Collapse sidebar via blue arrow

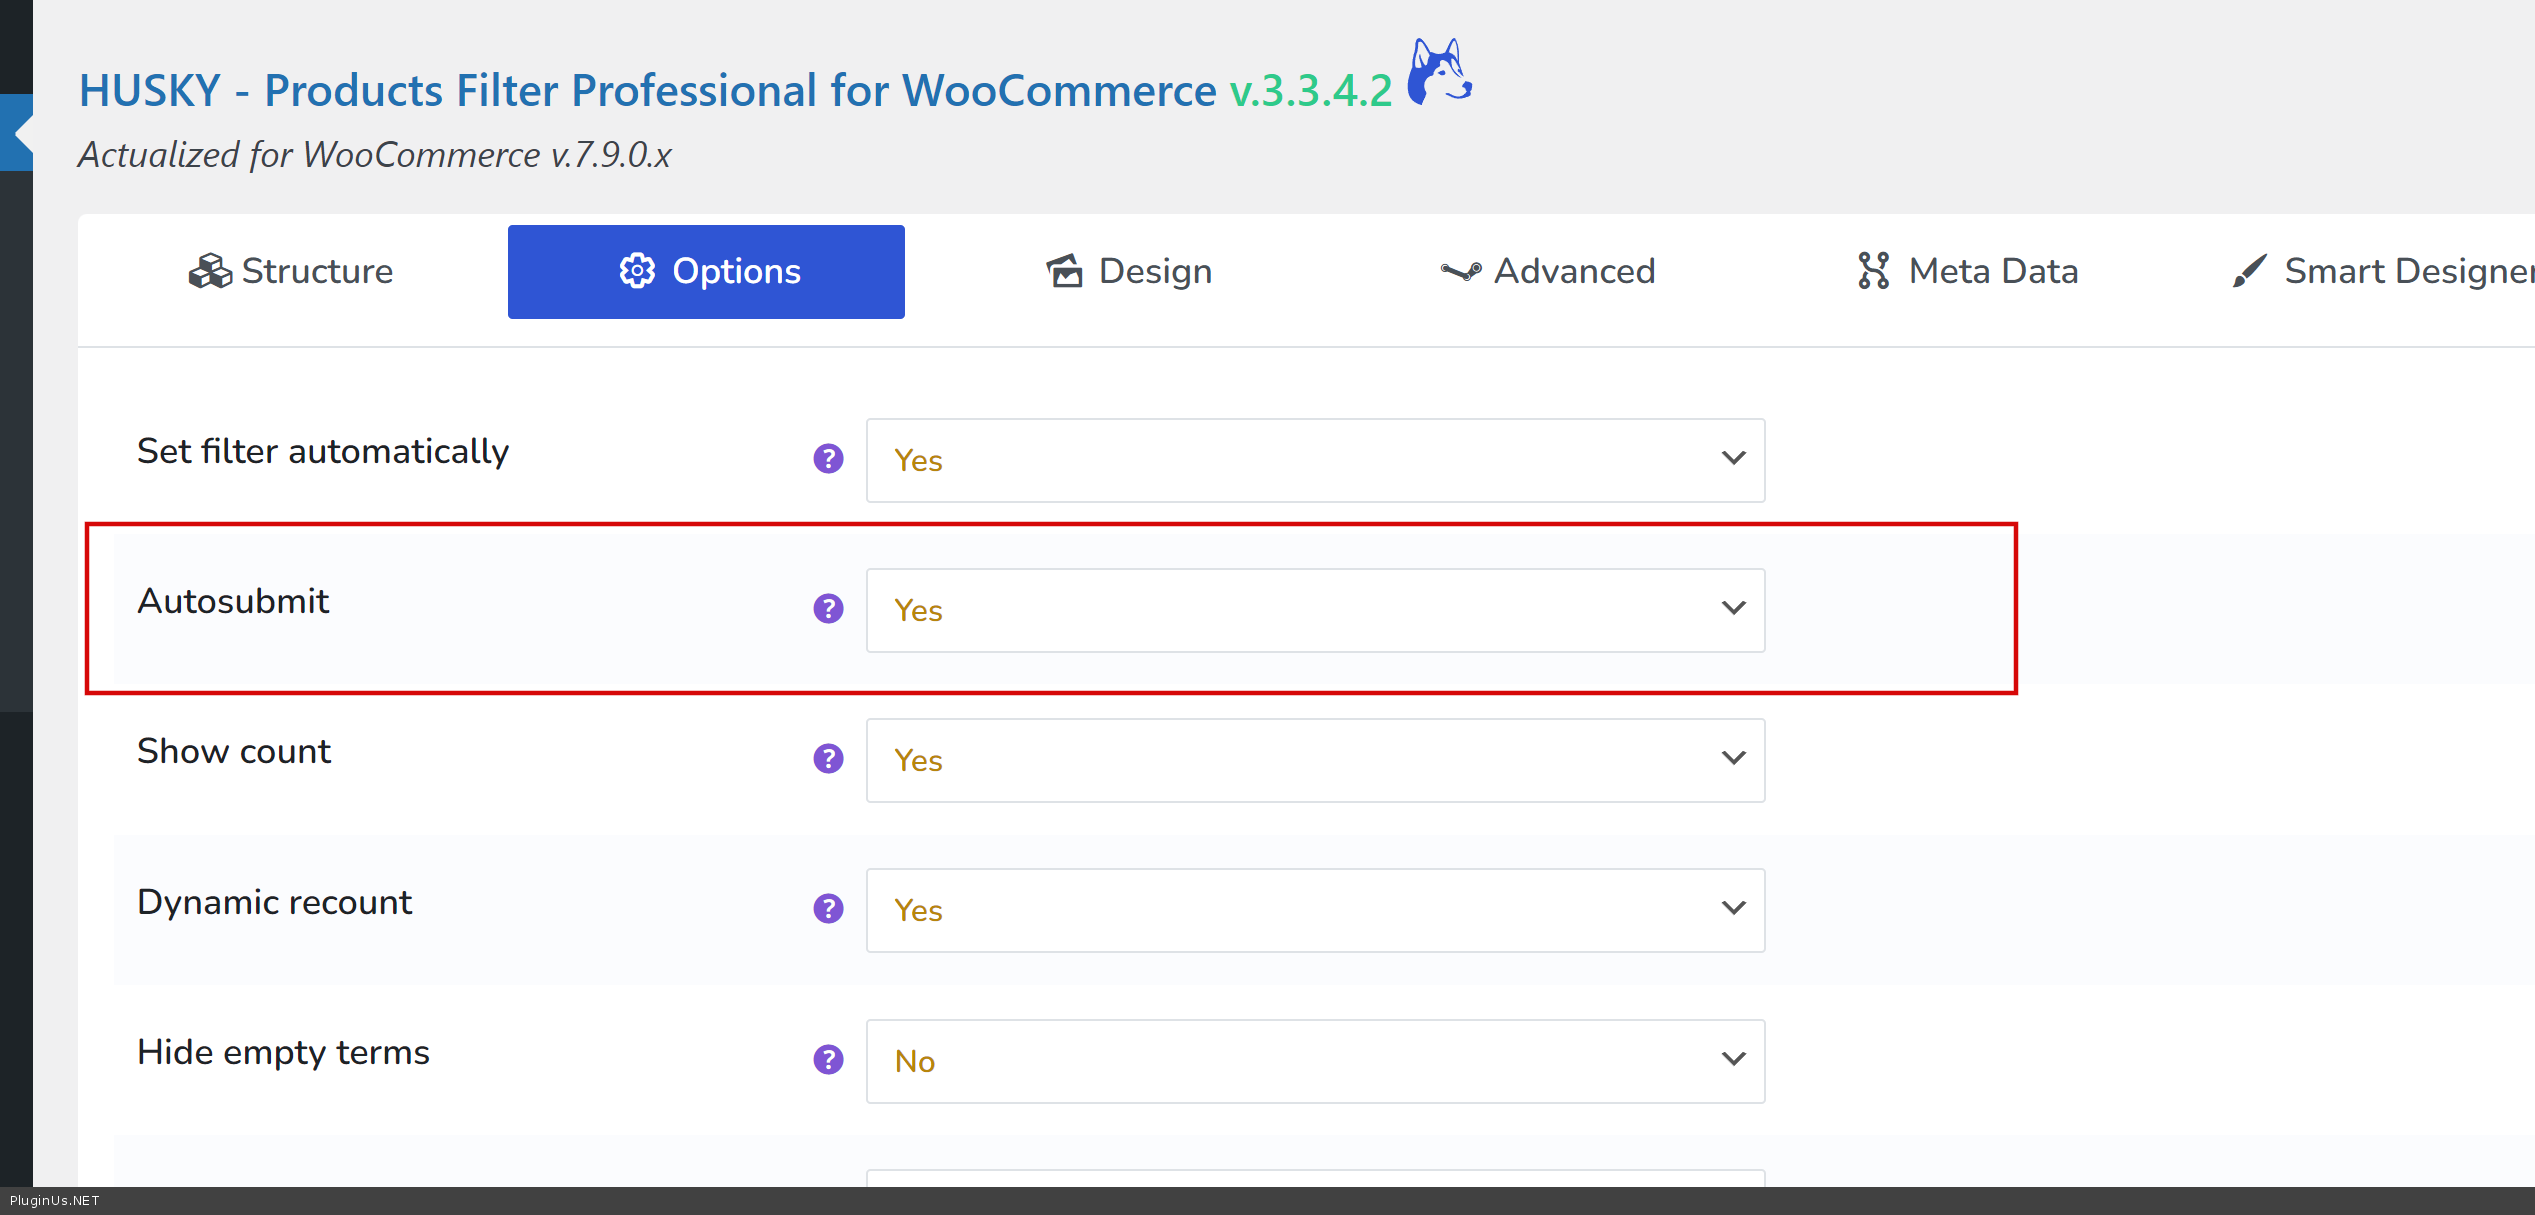(18, 132)
